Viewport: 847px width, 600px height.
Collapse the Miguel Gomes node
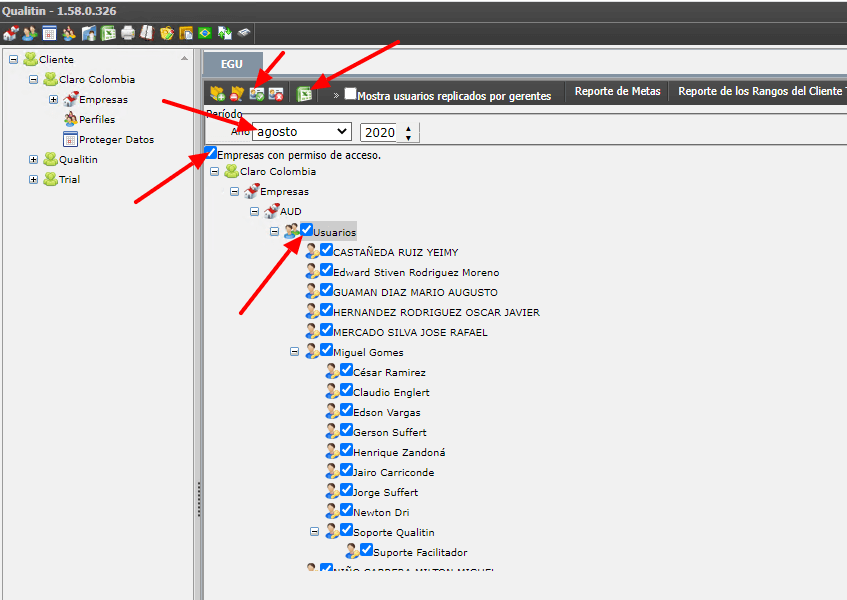(294, 352)
